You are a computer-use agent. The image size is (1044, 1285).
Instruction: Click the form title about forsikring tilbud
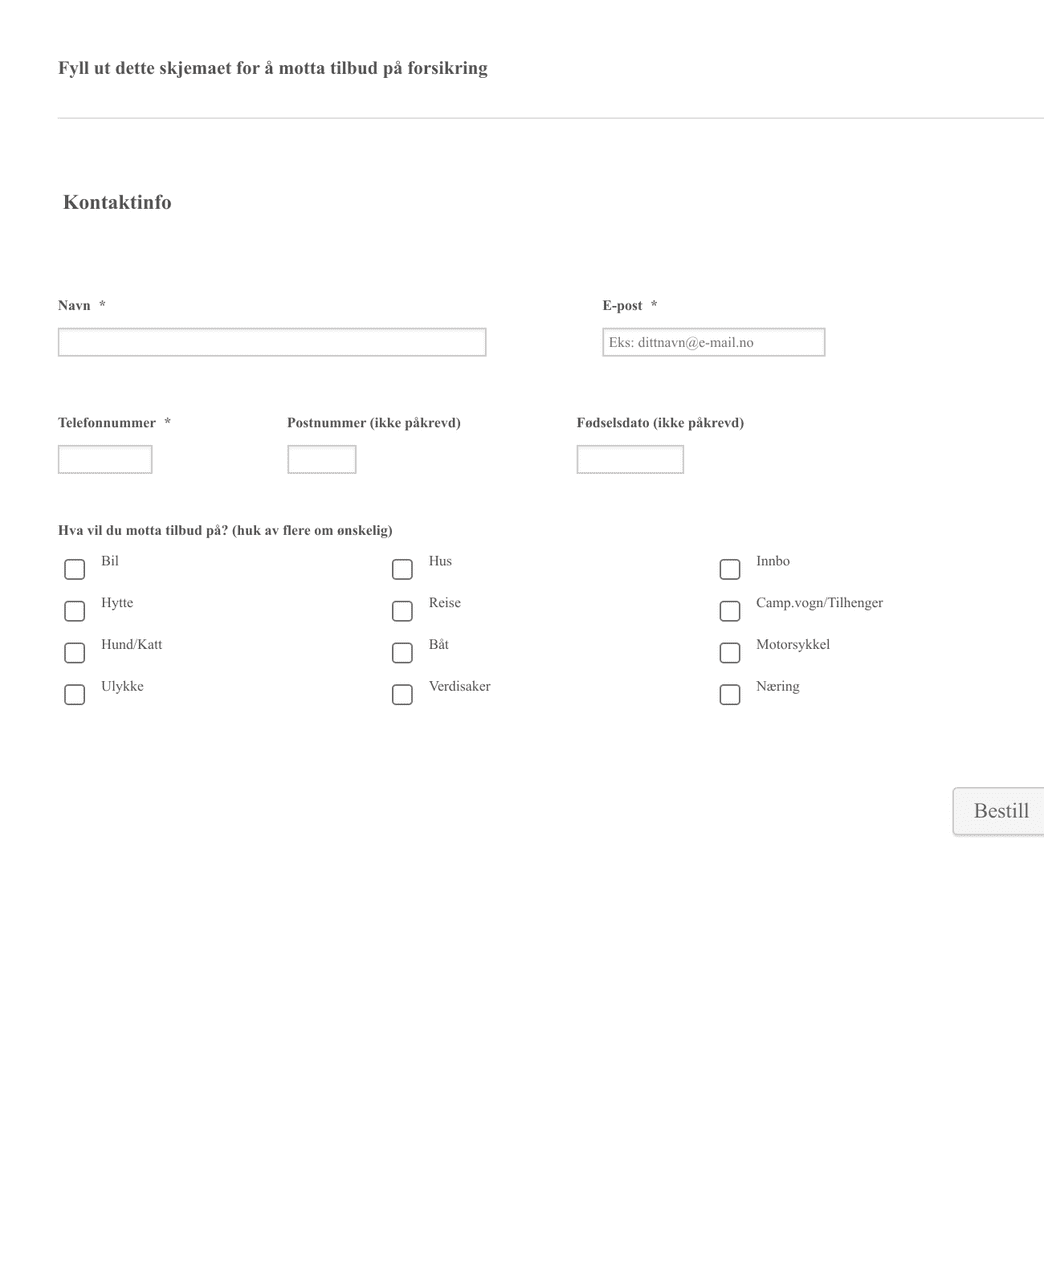(273, 68)
